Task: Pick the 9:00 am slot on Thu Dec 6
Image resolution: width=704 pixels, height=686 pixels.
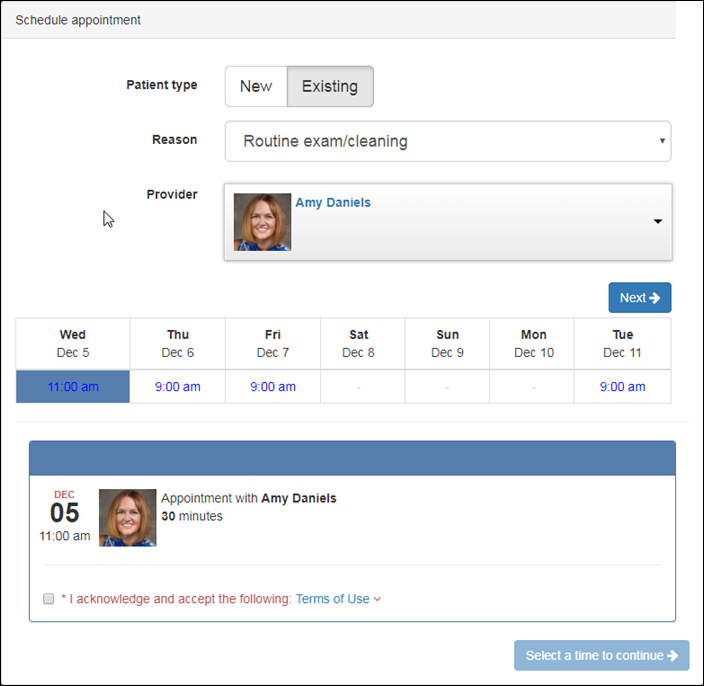Action: pyautogui.click(x=178, y=387)
